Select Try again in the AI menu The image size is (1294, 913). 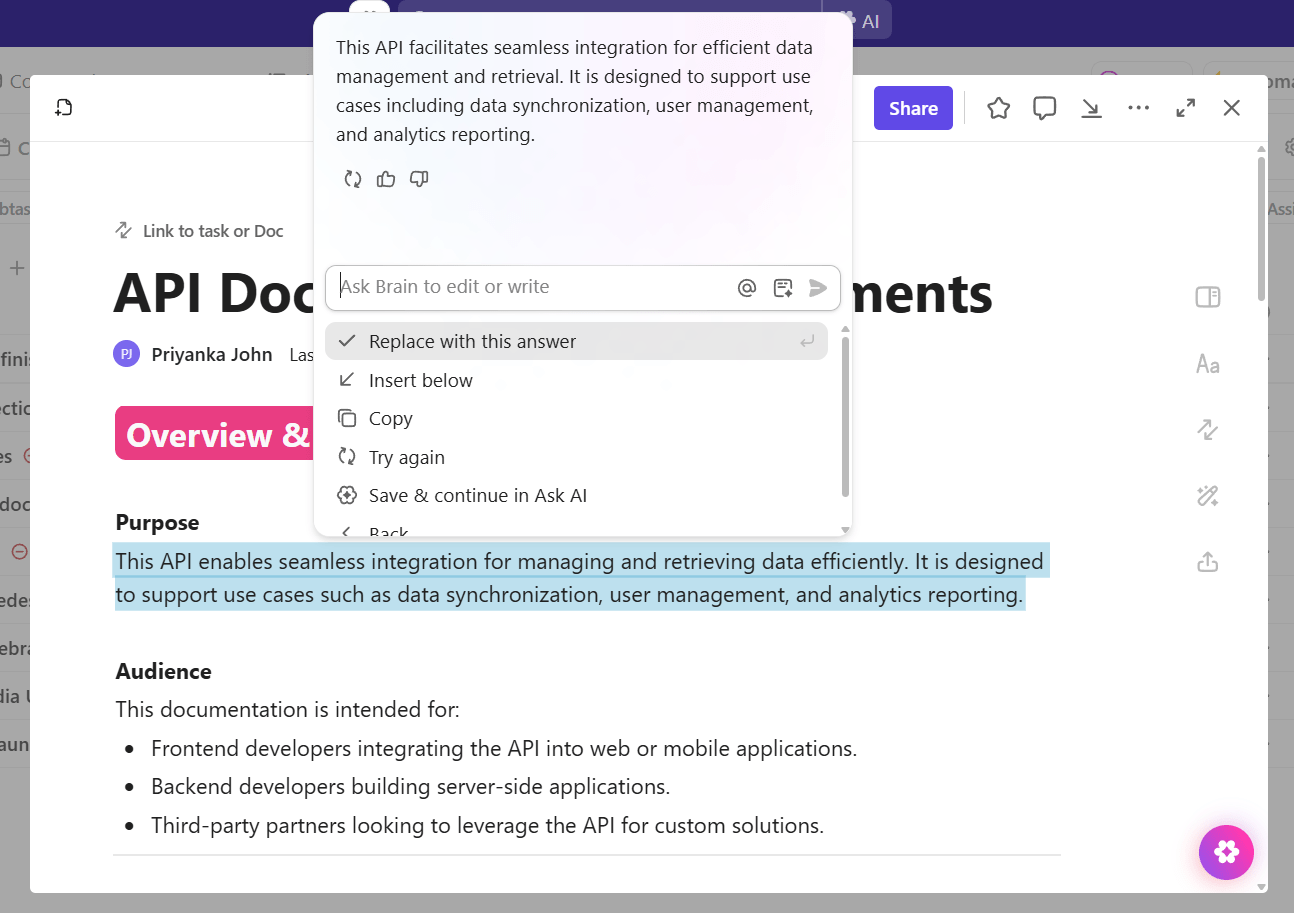[407, 457]
